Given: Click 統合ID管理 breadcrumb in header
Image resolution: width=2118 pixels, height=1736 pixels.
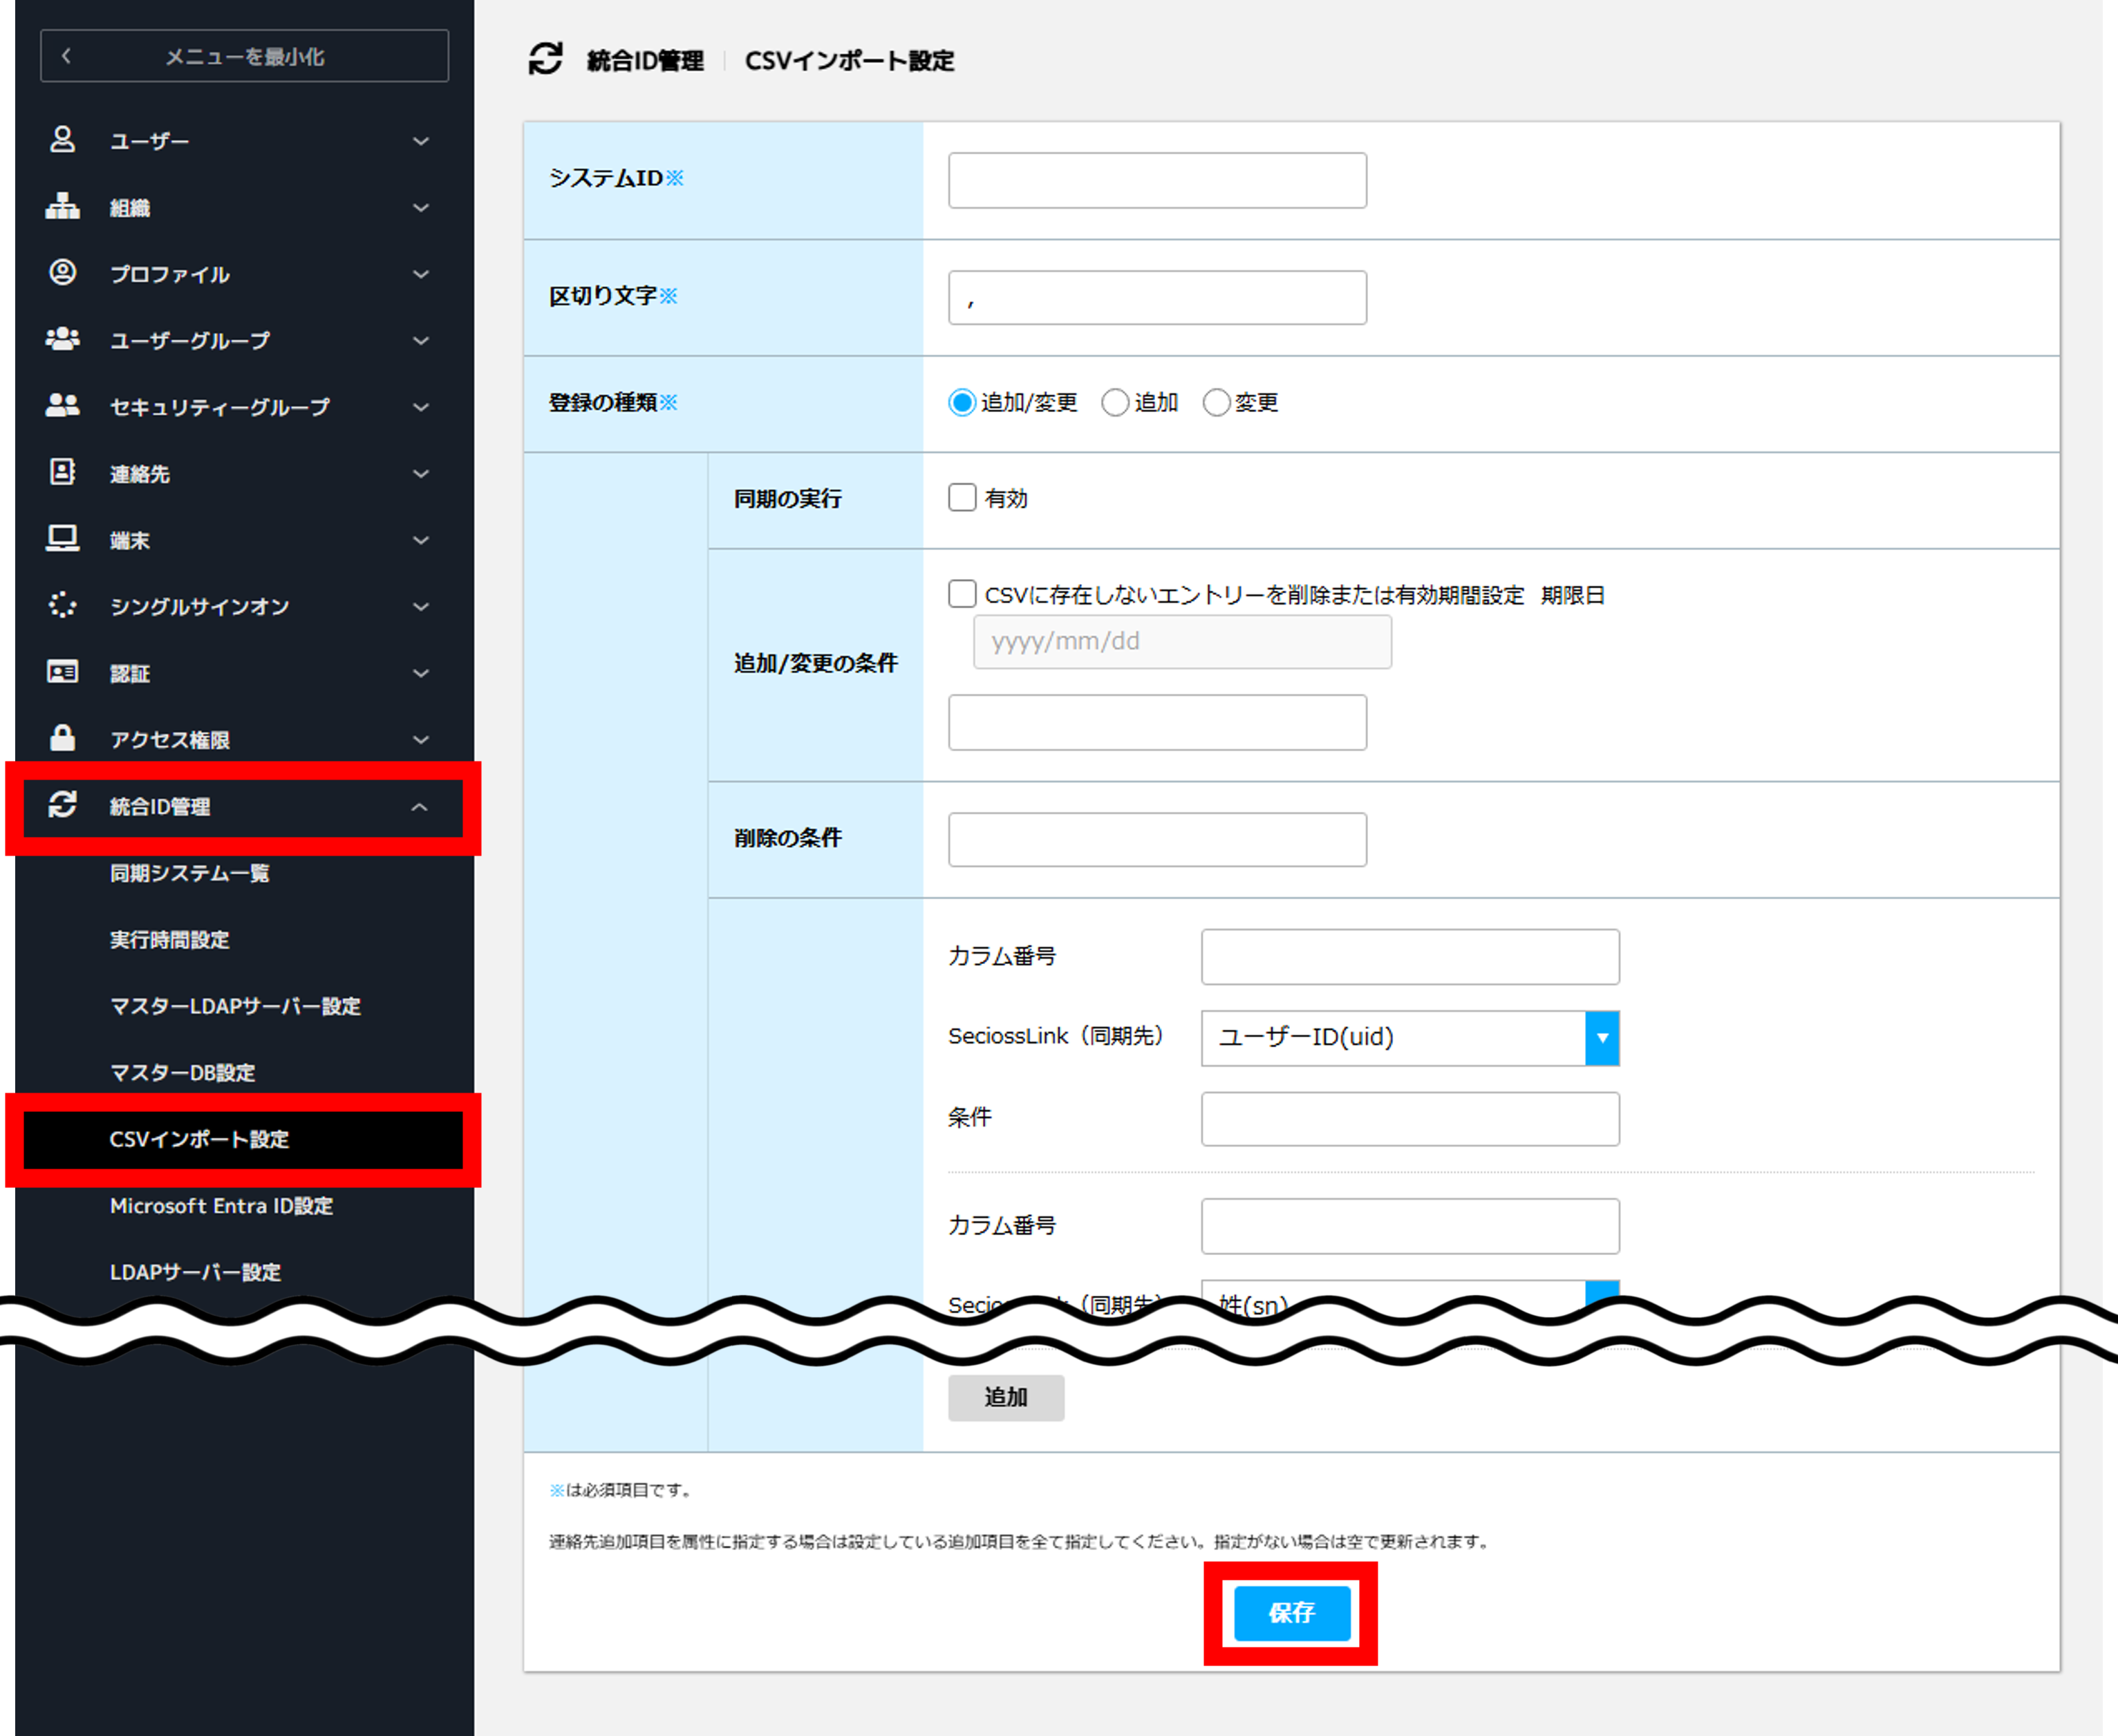Looking at the screenshot, I should 645,61.
